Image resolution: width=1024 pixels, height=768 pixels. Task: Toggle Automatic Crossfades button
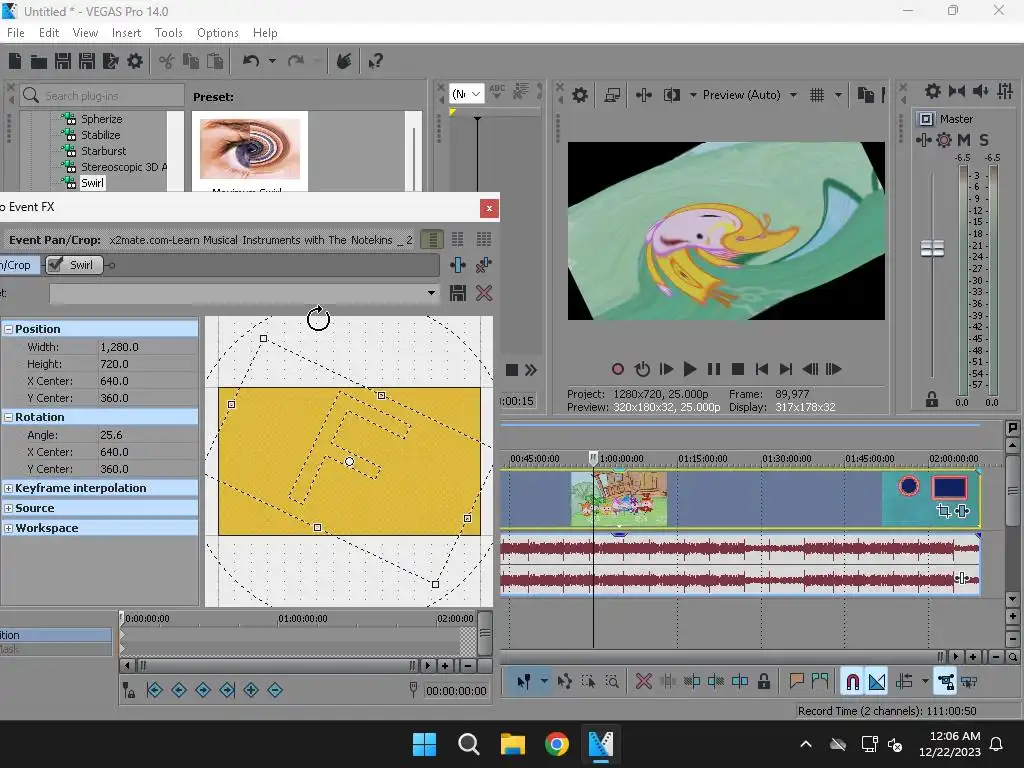coord(877,682)
